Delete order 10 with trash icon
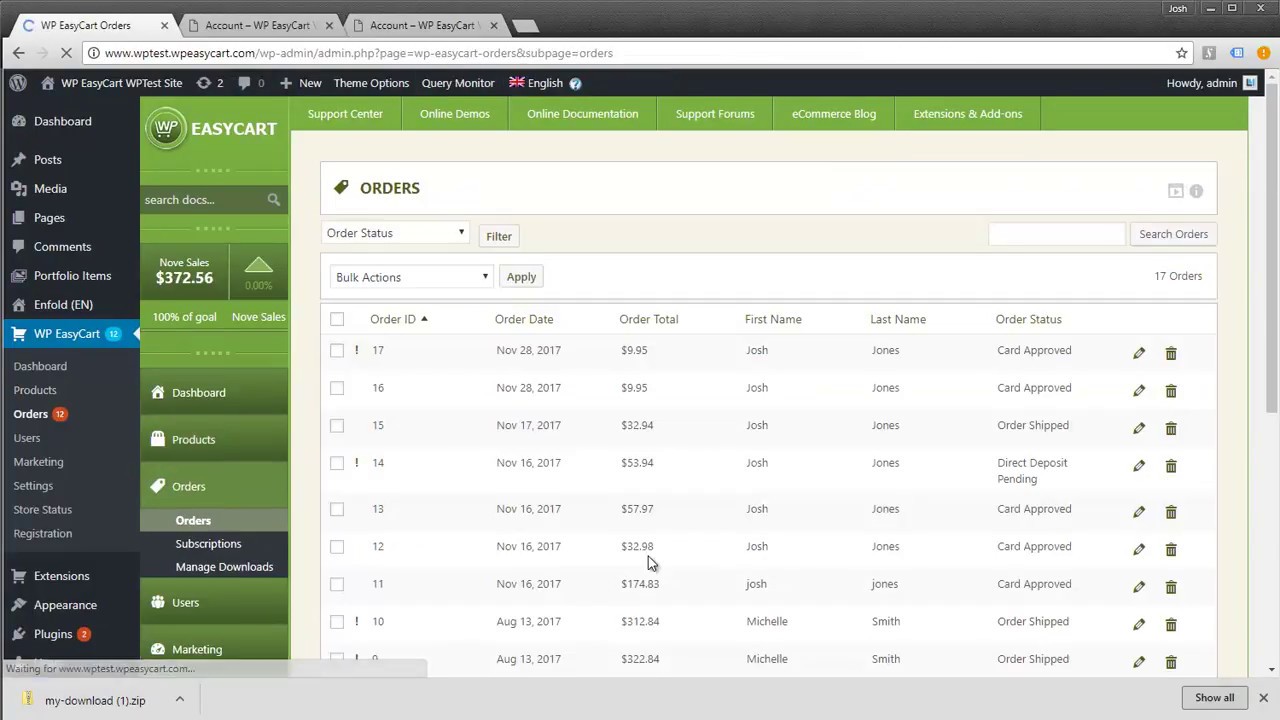Screen dimensions: 1280x720 1171,624
